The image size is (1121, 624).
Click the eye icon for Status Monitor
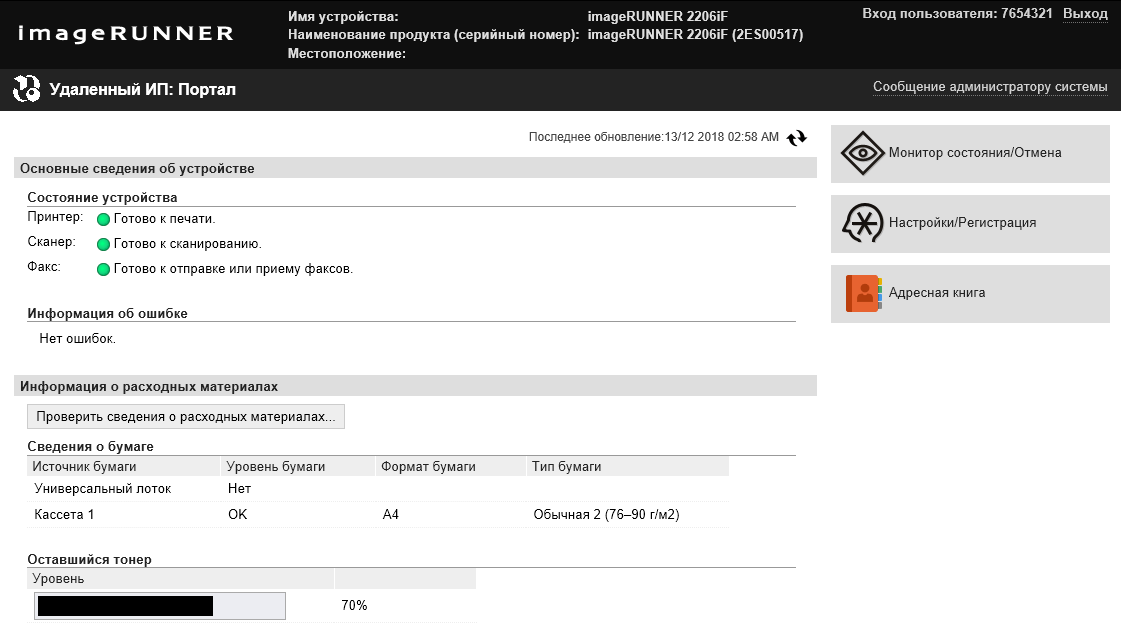[x=863, y=153]
